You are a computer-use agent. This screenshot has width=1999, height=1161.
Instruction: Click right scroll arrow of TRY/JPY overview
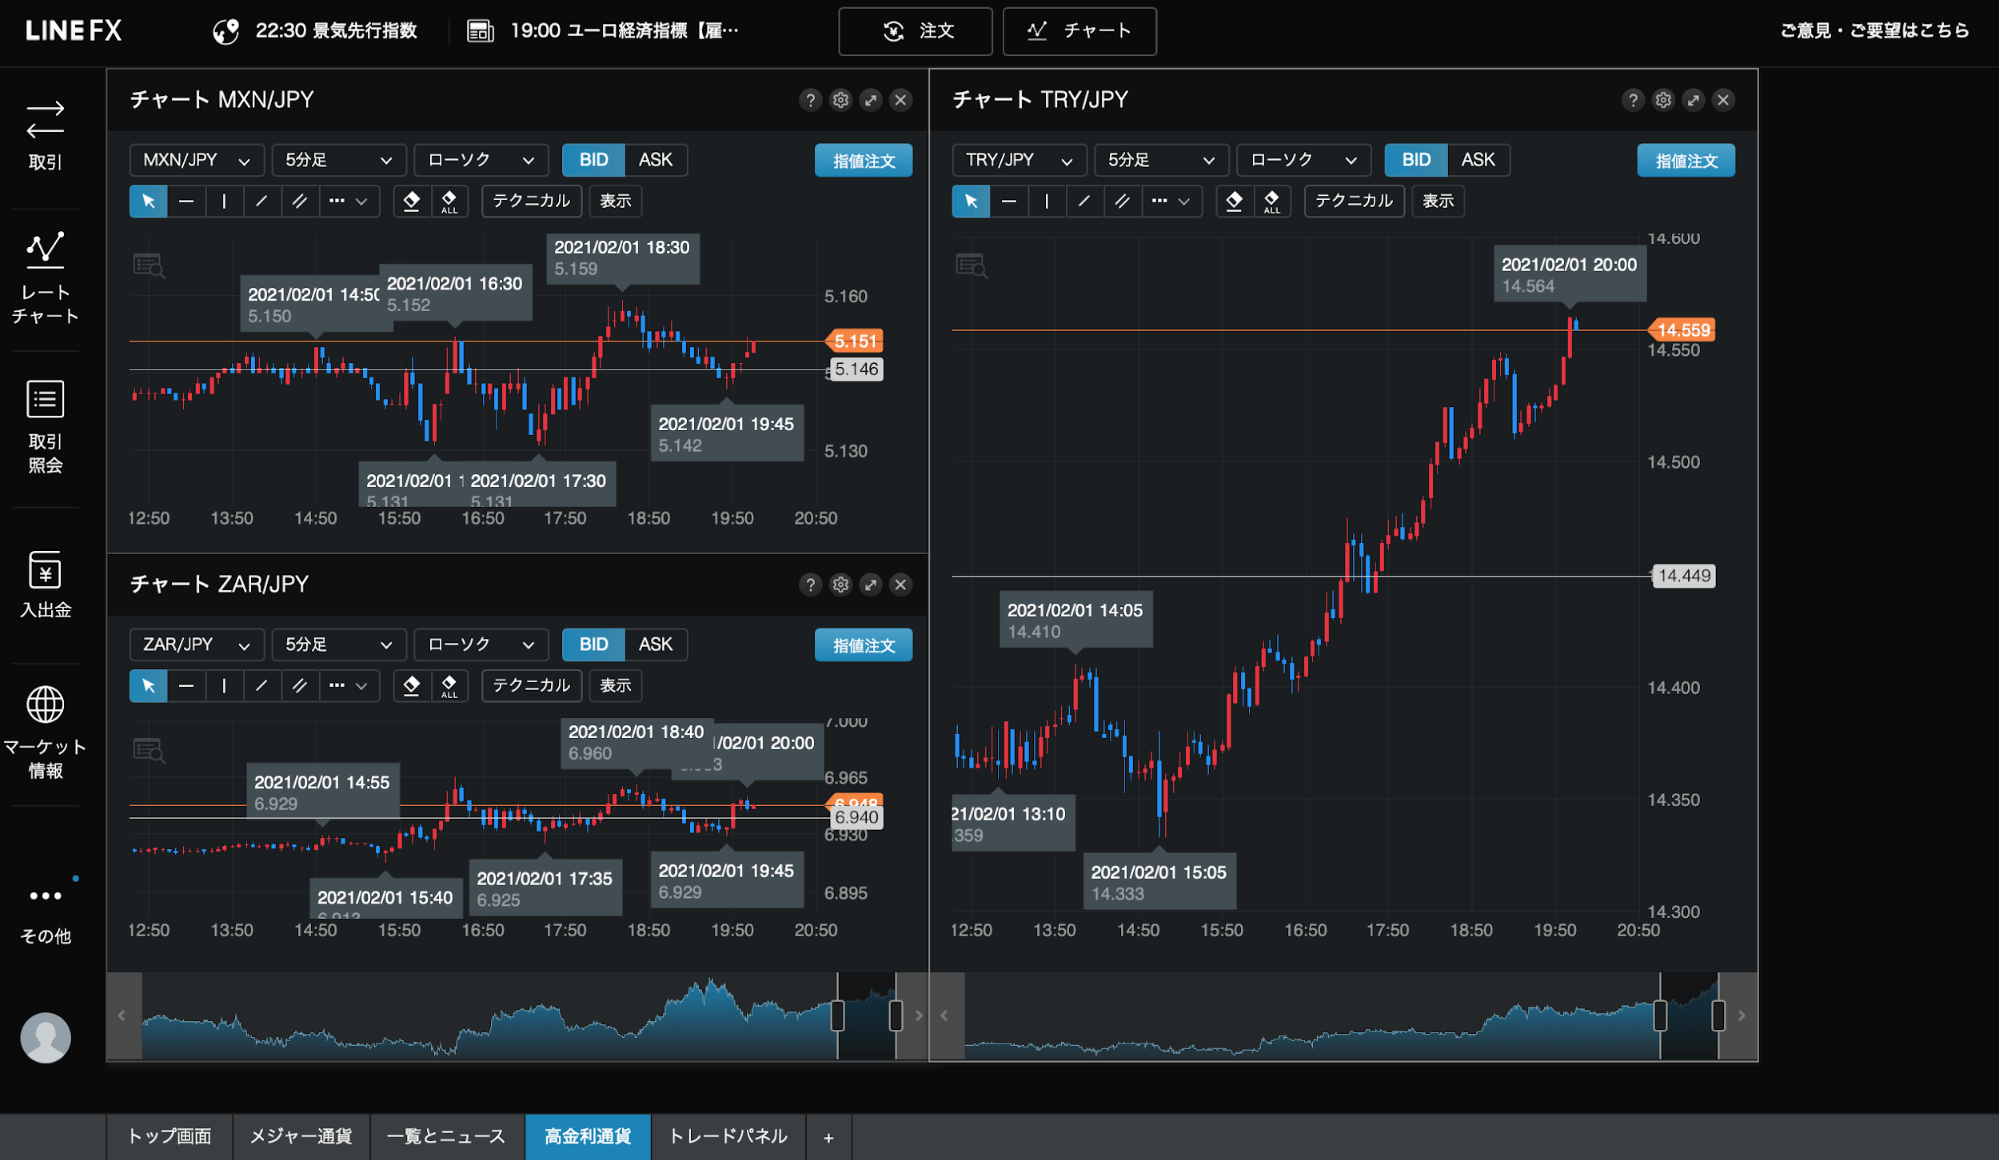pyautogui.click(x=1742, y=1016)
